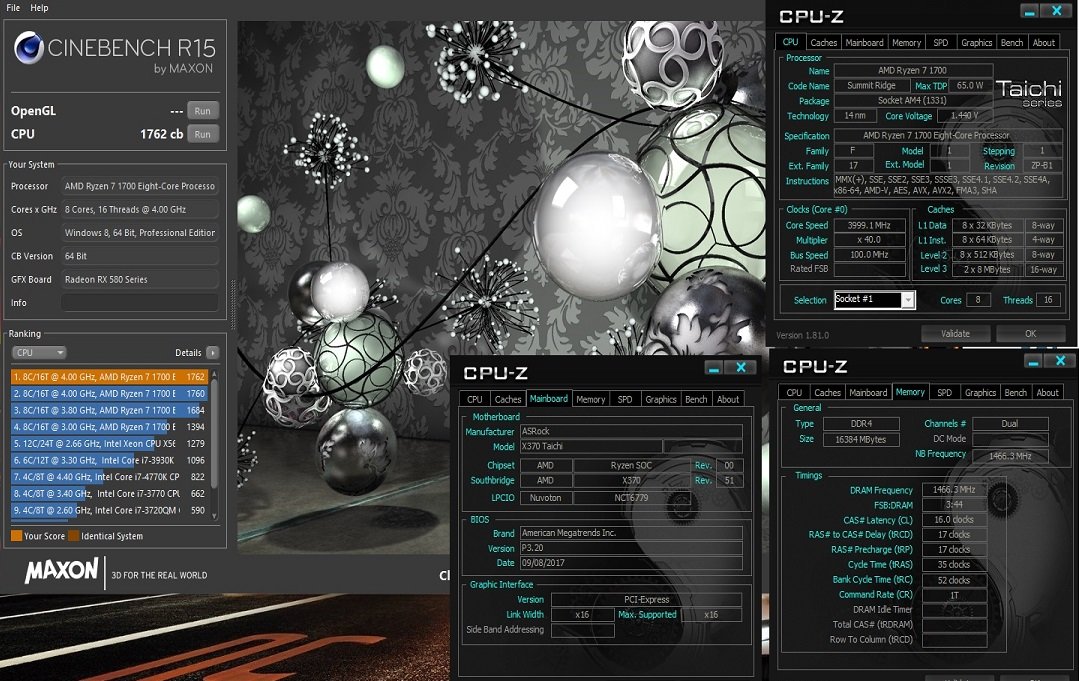
Task: Click the Taichi series logo in CPU-Z
Action: tap(1029, 92)
